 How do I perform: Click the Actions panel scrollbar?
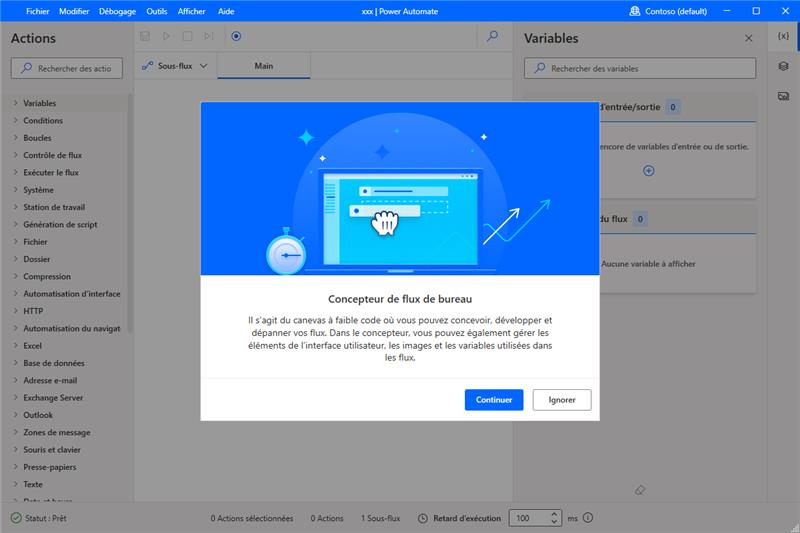point(130,213)
